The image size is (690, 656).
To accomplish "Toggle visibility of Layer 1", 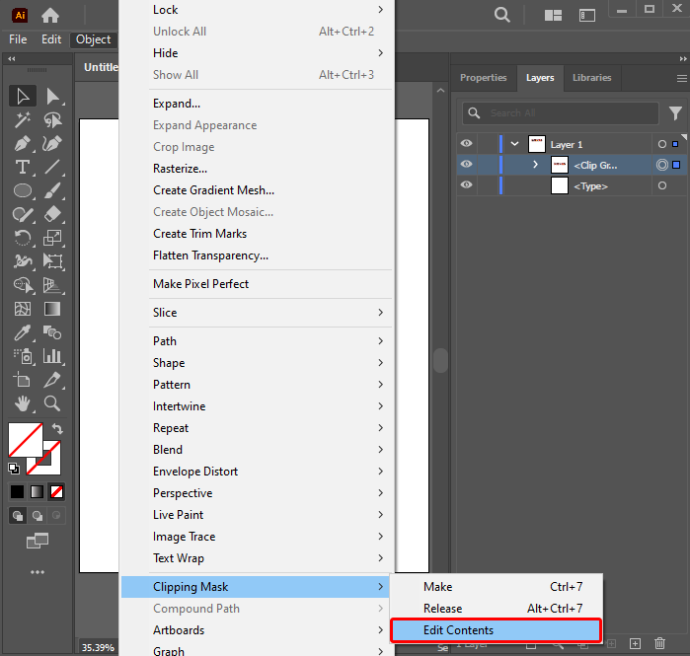I will pos(466,143).
